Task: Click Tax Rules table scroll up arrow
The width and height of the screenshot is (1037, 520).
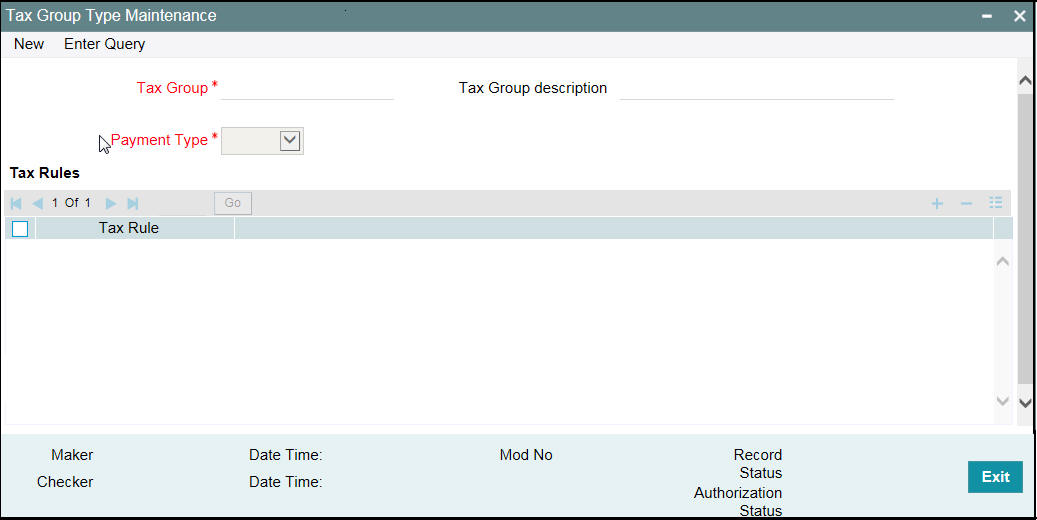Action: [x=1003, y=261]
